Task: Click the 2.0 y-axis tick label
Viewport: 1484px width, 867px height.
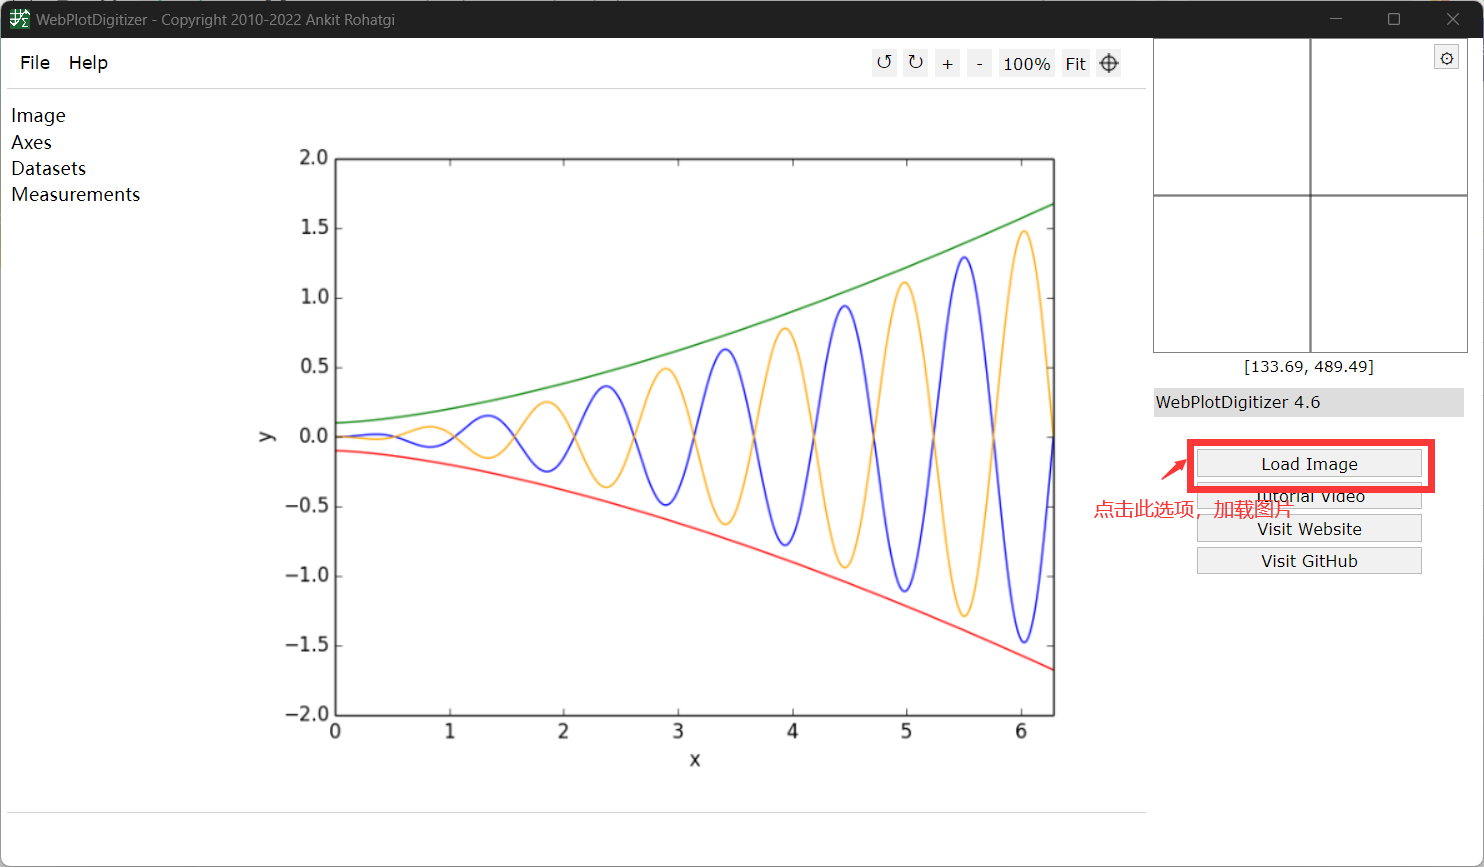Action: tap(314, 158)
